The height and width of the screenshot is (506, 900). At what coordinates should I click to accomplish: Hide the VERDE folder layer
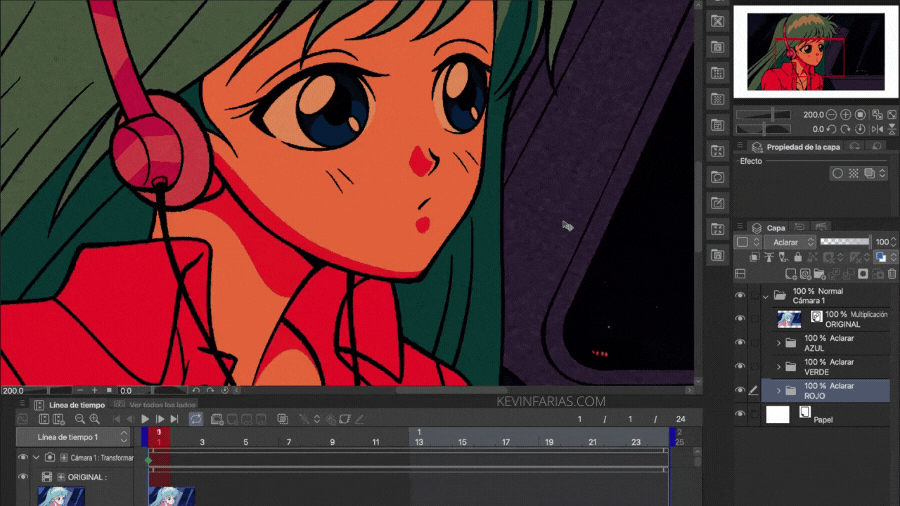740,367
